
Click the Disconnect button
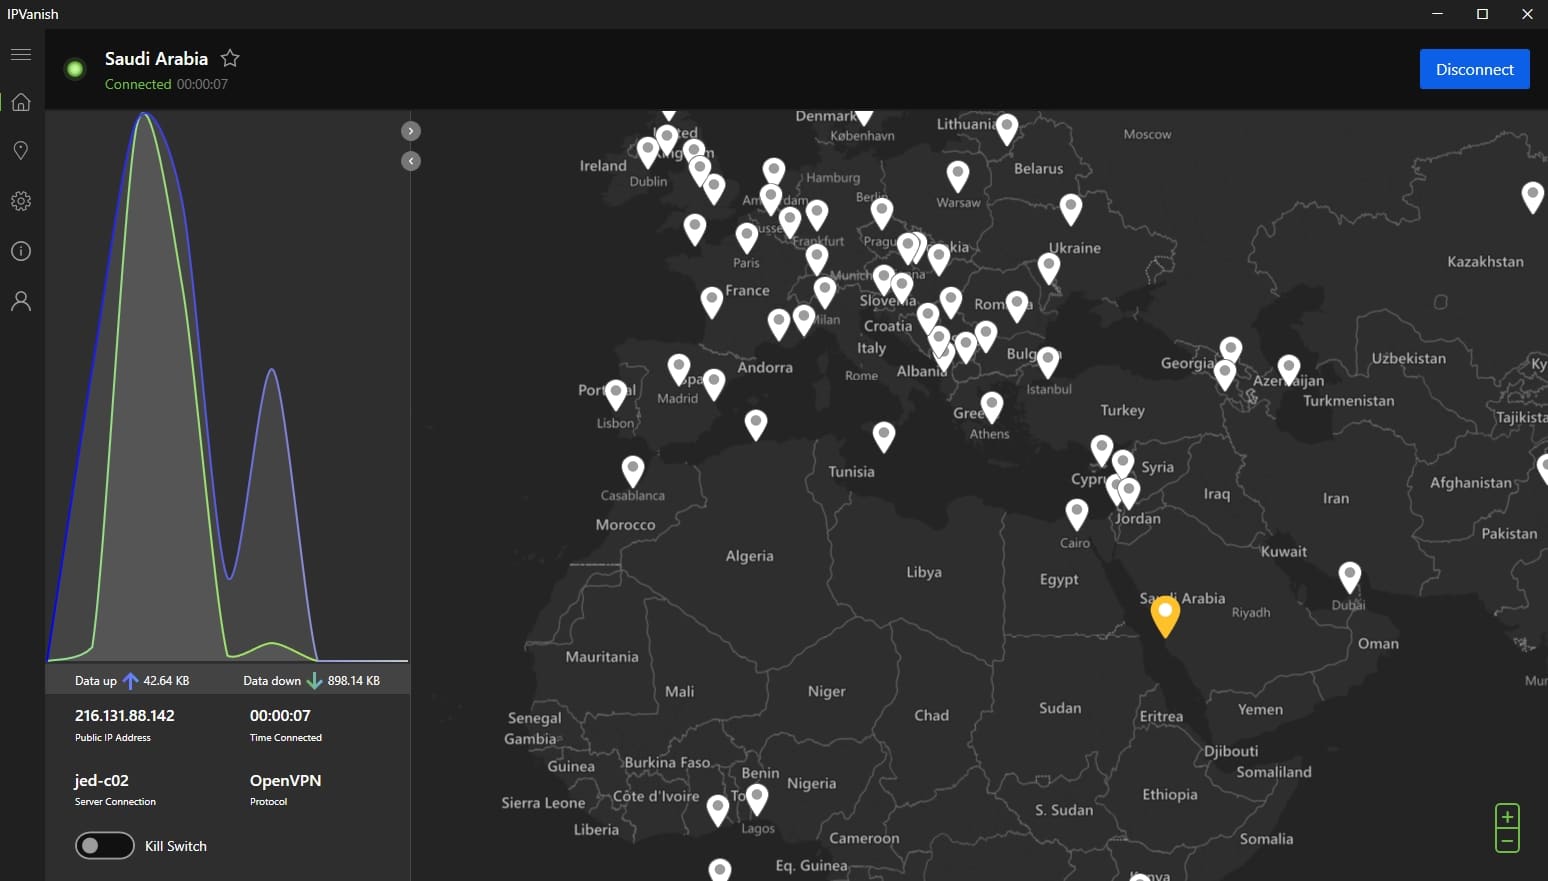pyautogui.click(x=1475, y=69)
